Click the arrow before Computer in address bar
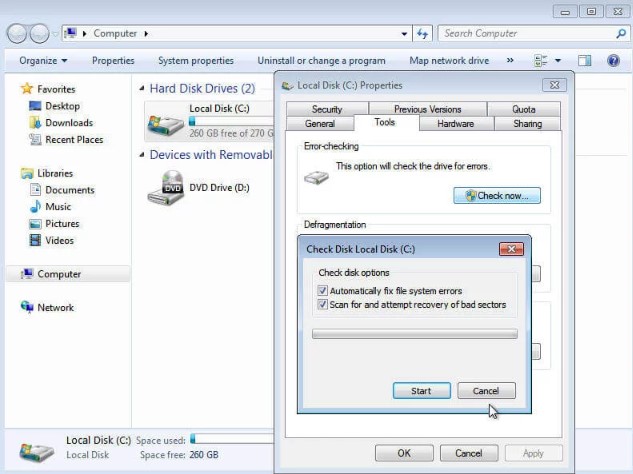This screenshot has width=633, height=474. 84,34
